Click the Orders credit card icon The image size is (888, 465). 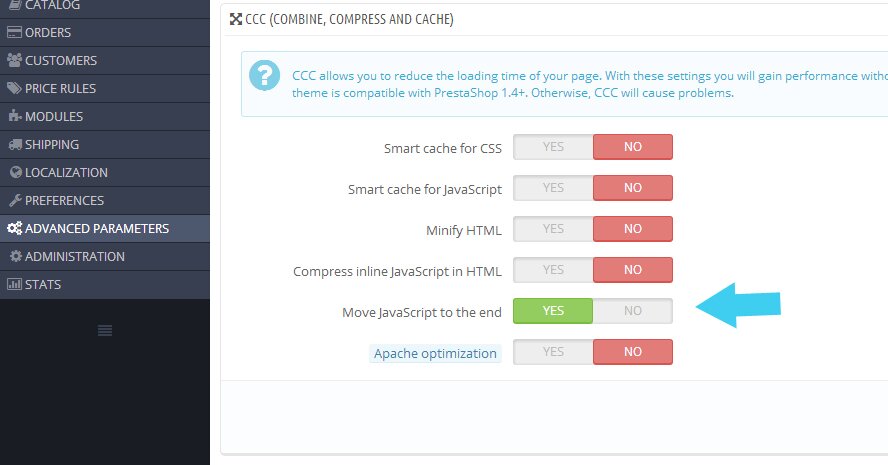click(x=14, y=32)
